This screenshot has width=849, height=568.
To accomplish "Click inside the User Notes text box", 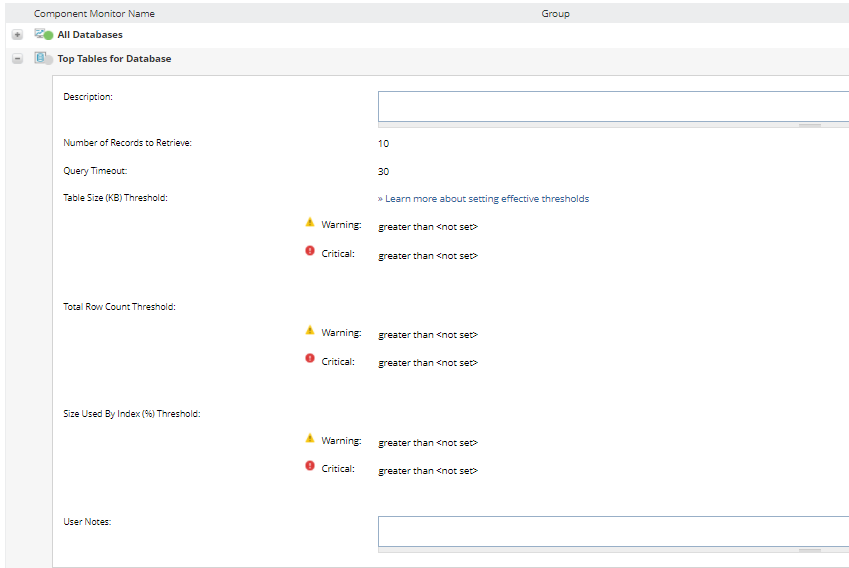I will [612, 530].
